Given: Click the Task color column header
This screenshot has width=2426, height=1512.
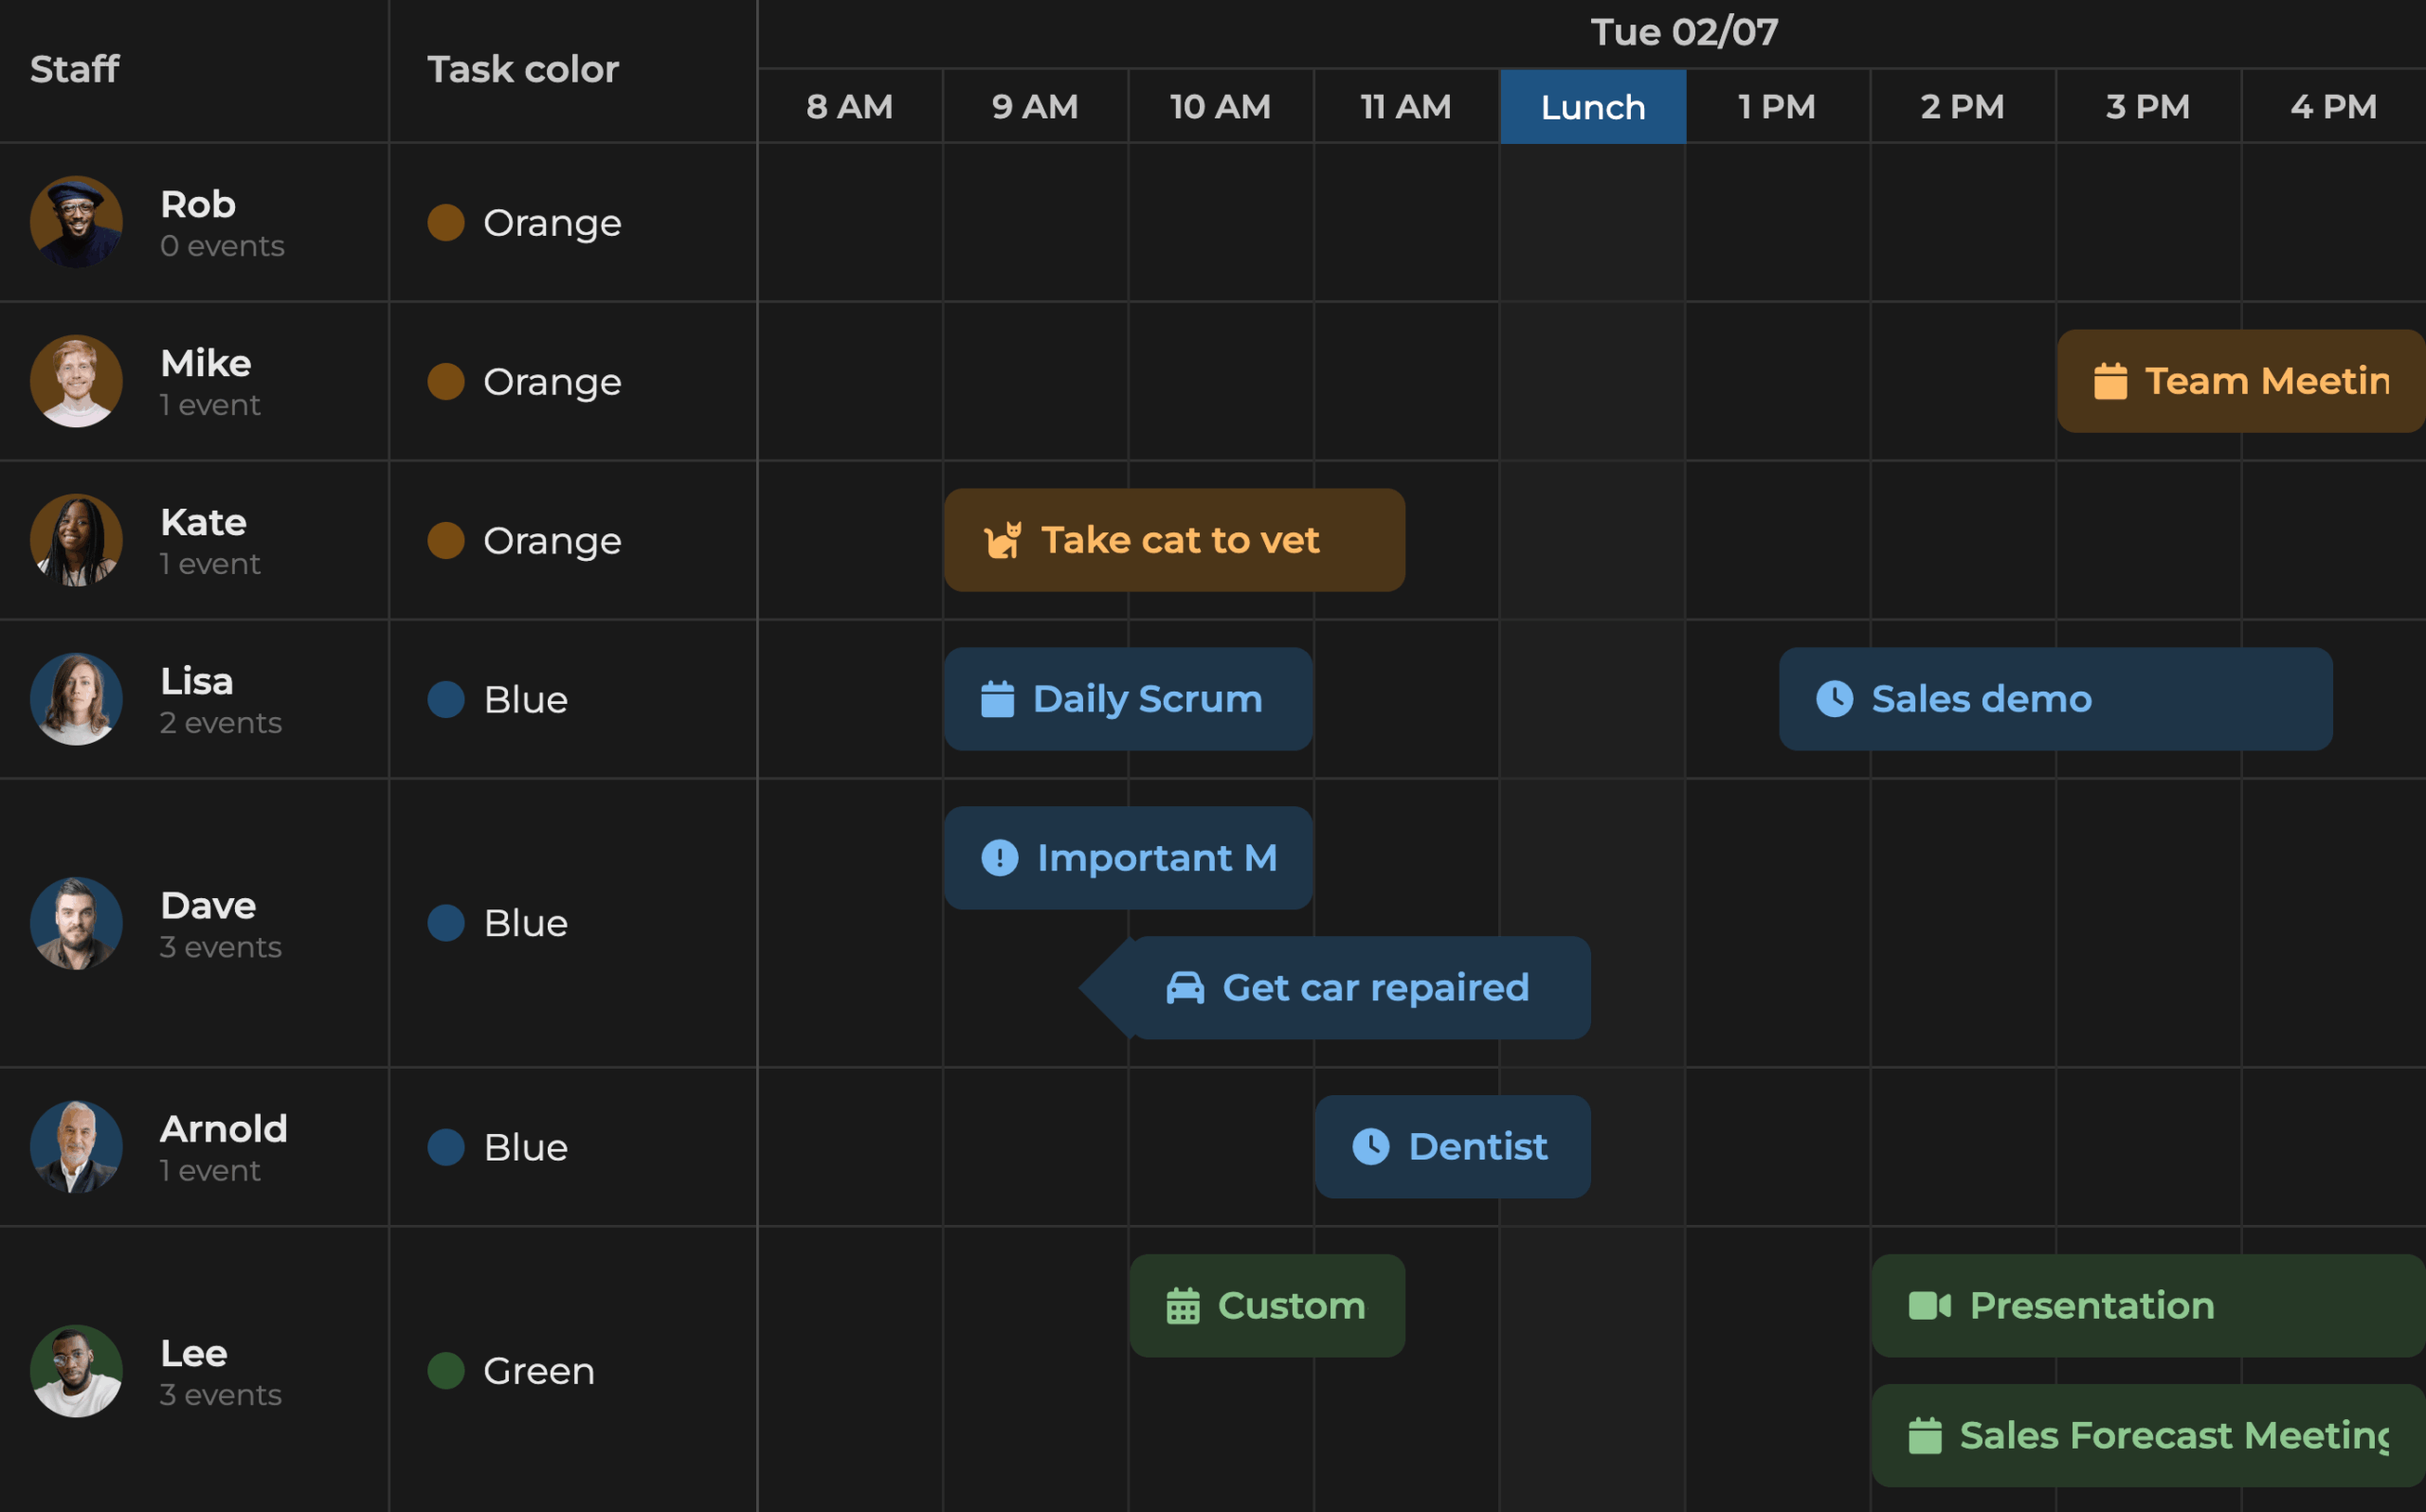Looking at the screenshot, I should (522, 70).
